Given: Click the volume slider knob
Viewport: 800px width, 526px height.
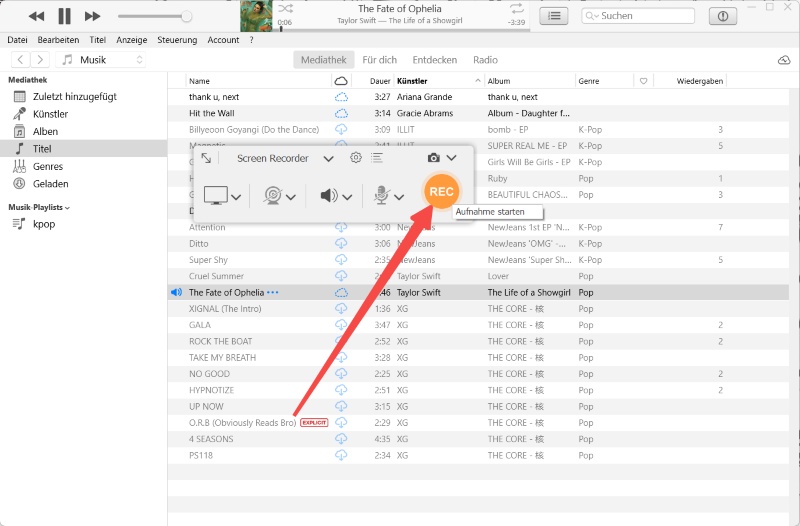Looking at the screenshot, I should point(187,16).
